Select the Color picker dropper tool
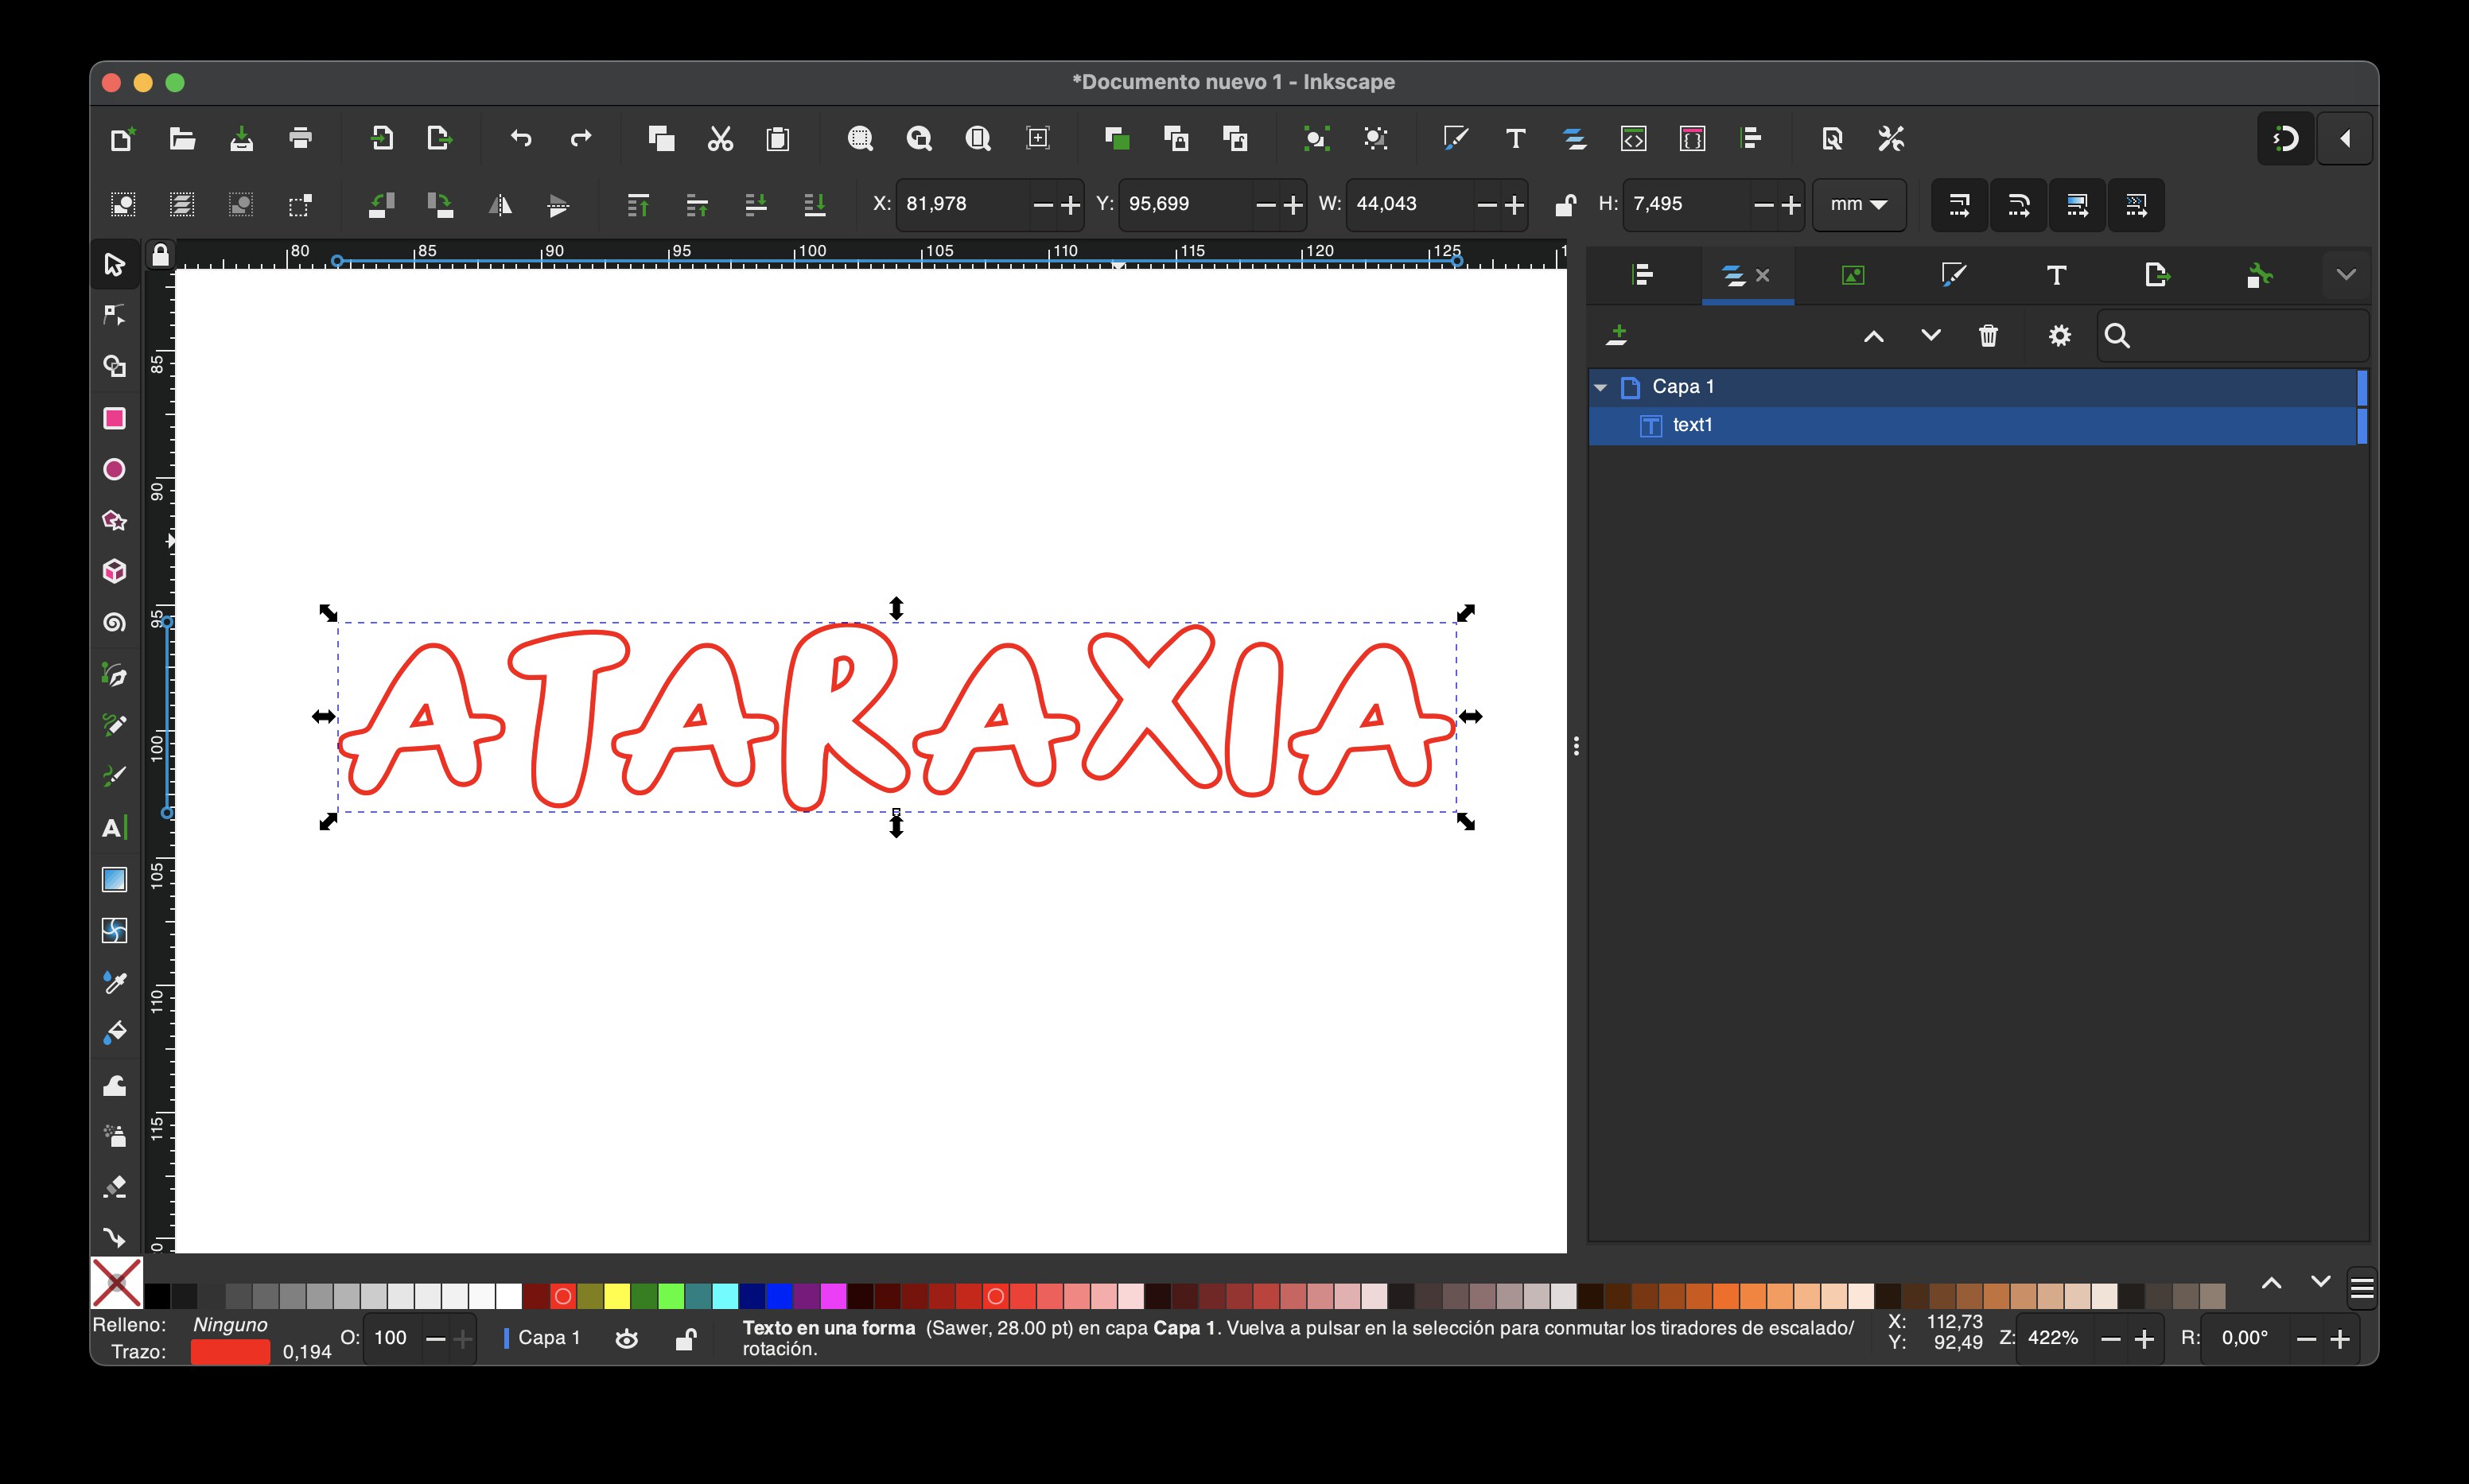Viewport: 2469px width, 1484px height. (x=114, y=982)
